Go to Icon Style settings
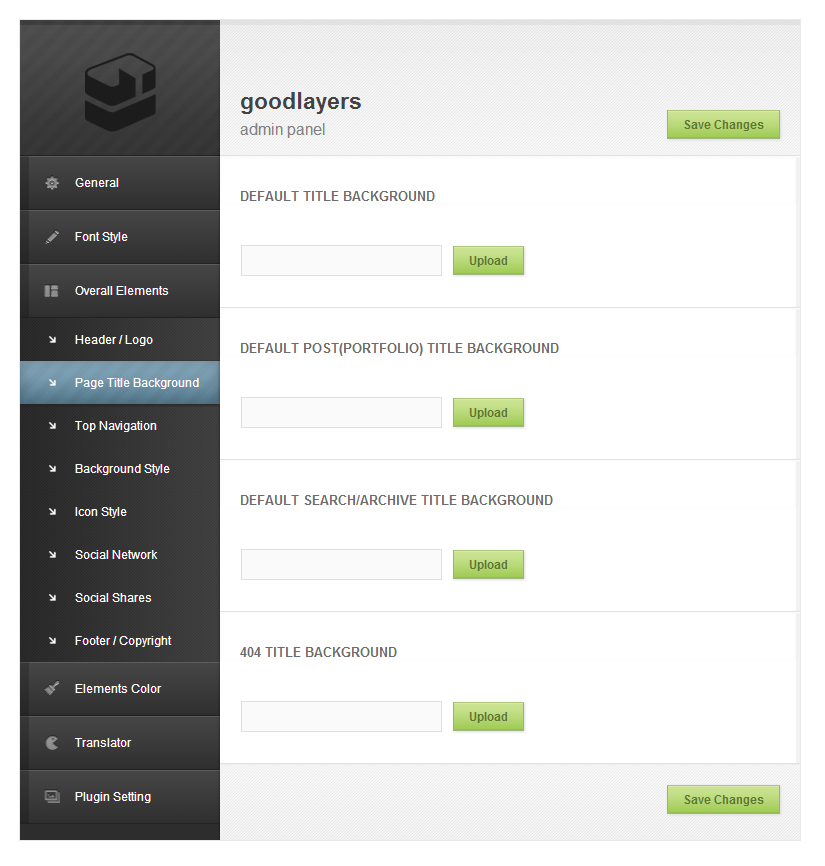825x866 pixels. coord(100,512)
